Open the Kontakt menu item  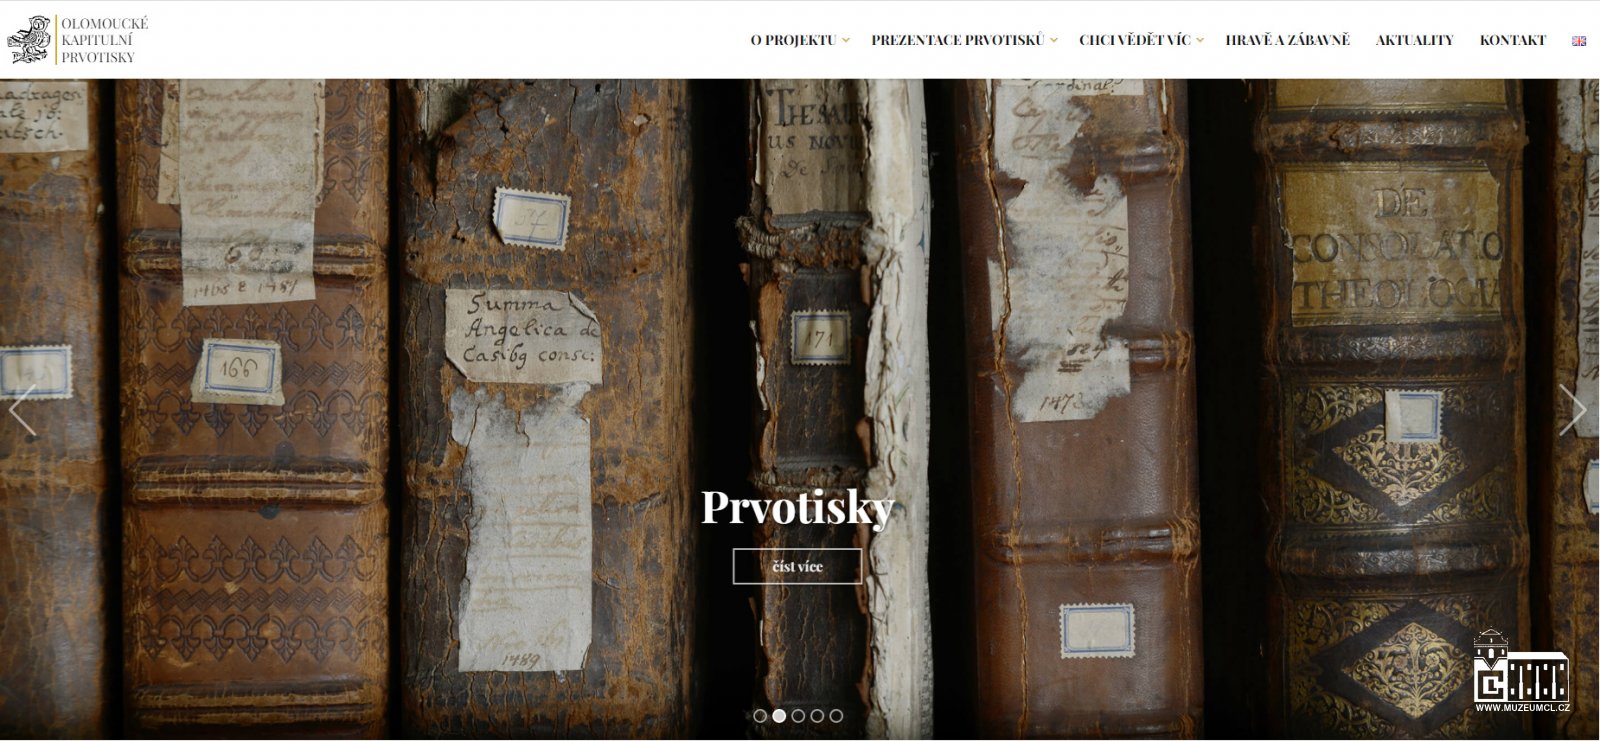1512,40
